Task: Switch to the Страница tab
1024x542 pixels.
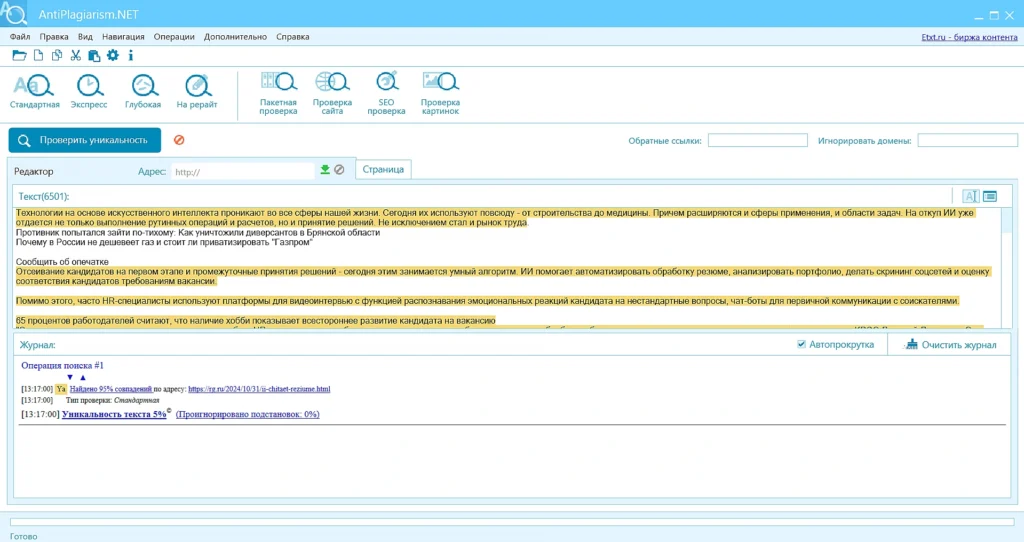Action: [x=383, y=169]
